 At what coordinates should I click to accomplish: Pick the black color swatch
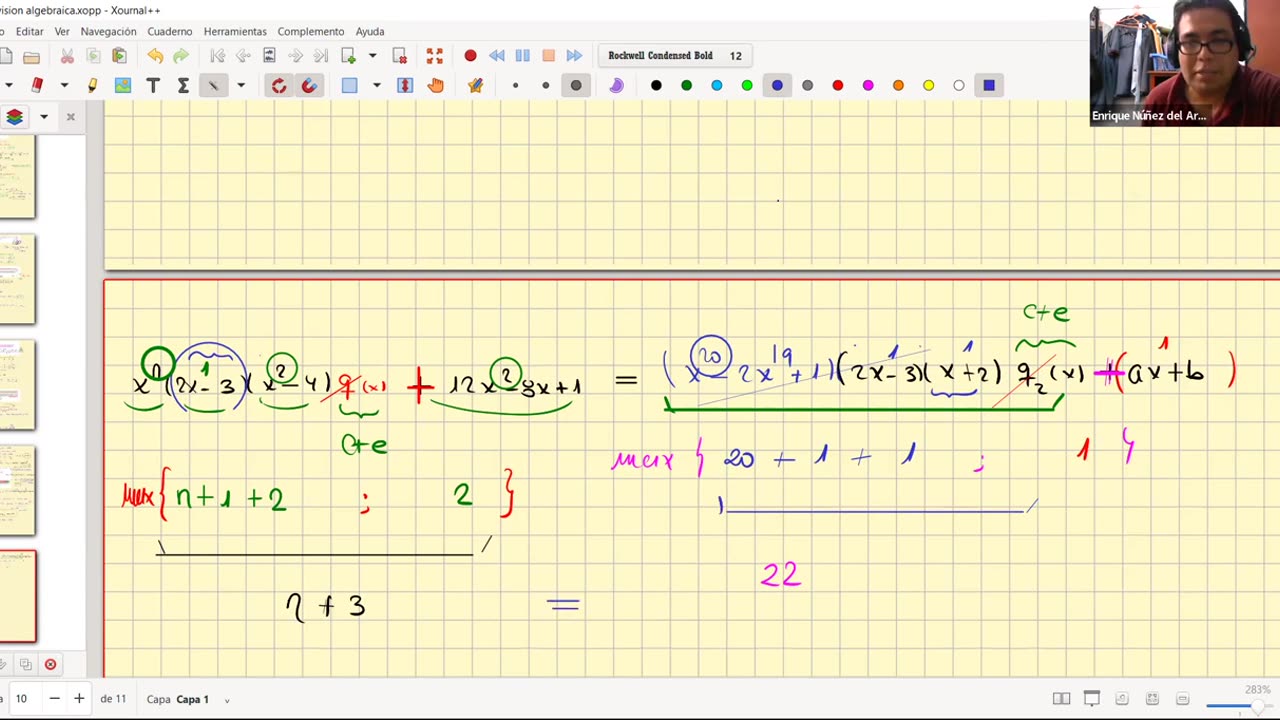tap(656, 86)
